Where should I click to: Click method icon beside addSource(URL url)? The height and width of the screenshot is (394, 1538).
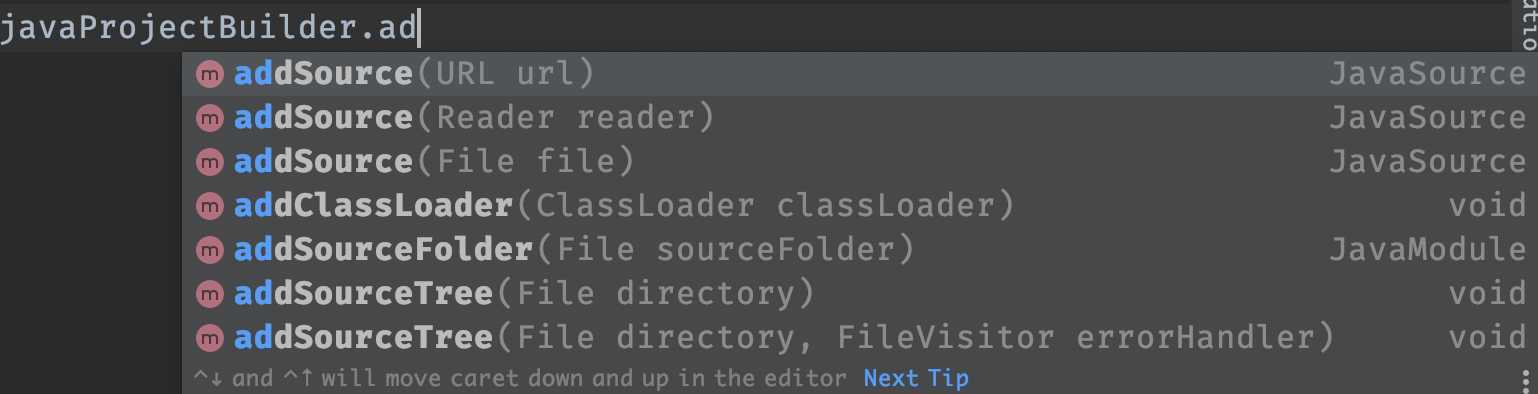point(209,74)
